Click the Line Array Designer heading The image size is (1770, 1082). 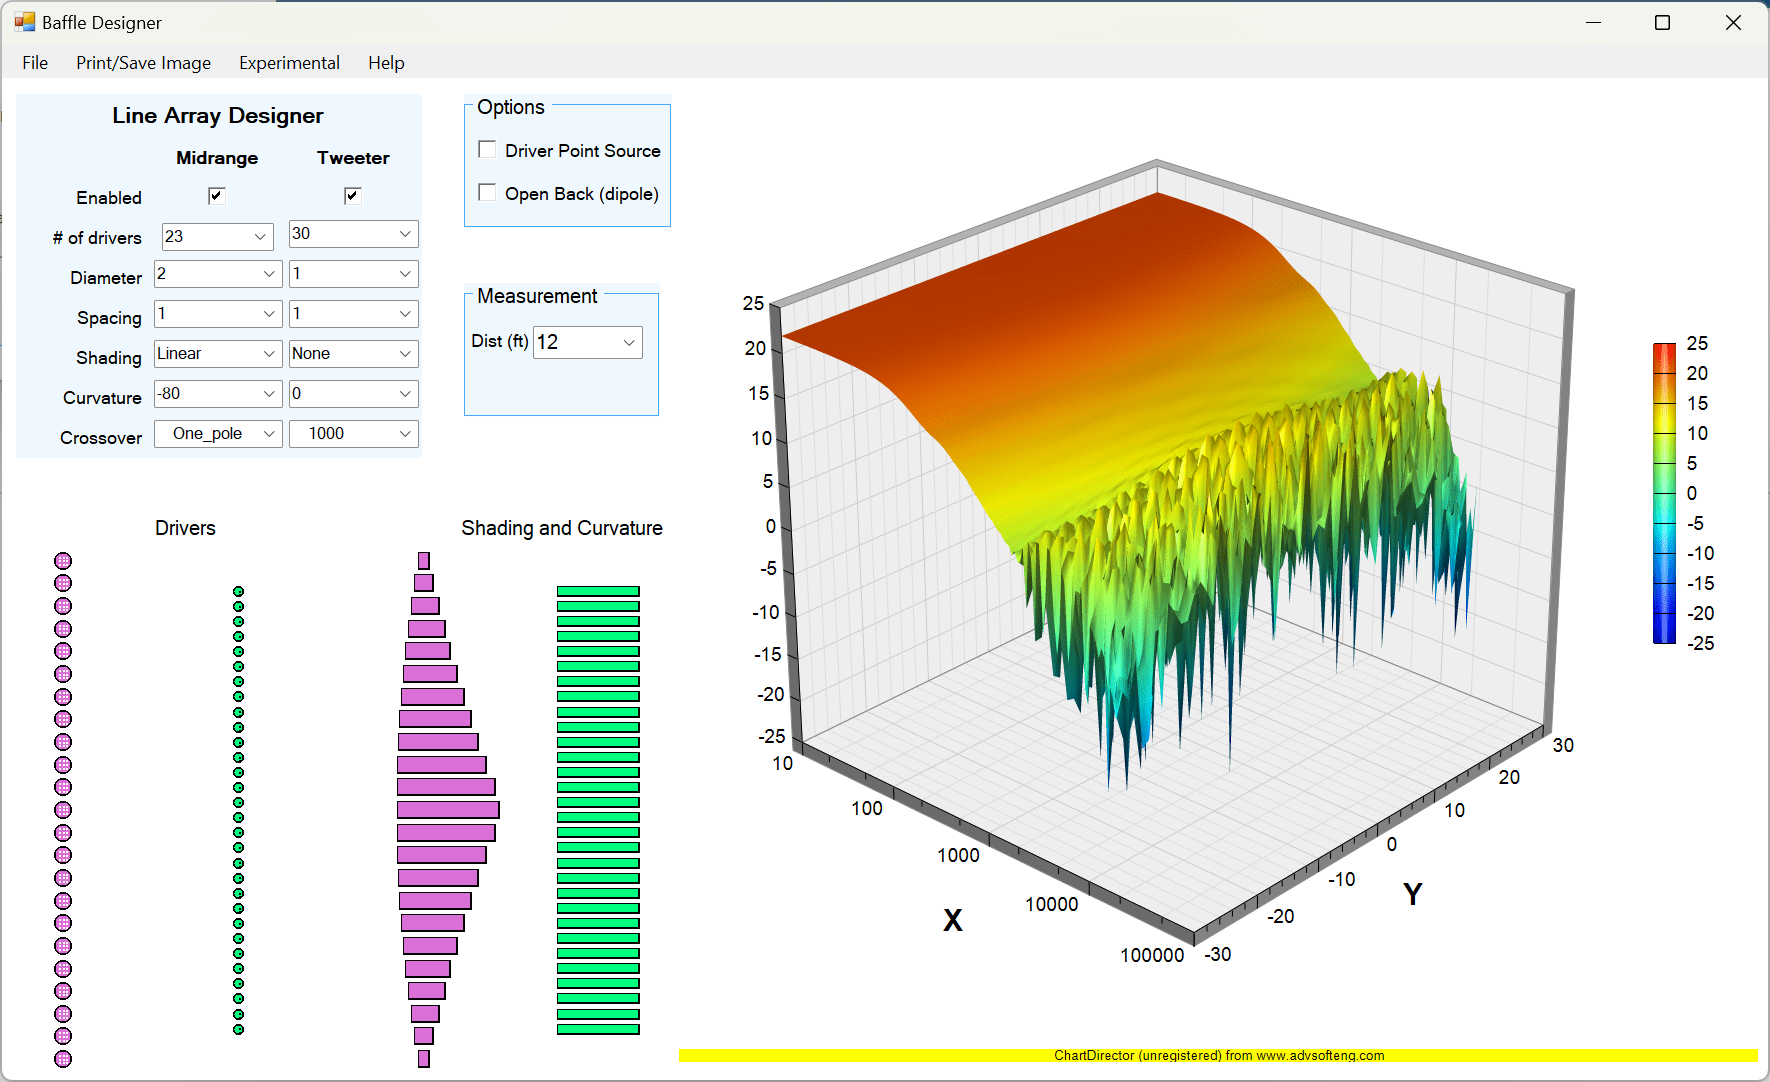218,116
